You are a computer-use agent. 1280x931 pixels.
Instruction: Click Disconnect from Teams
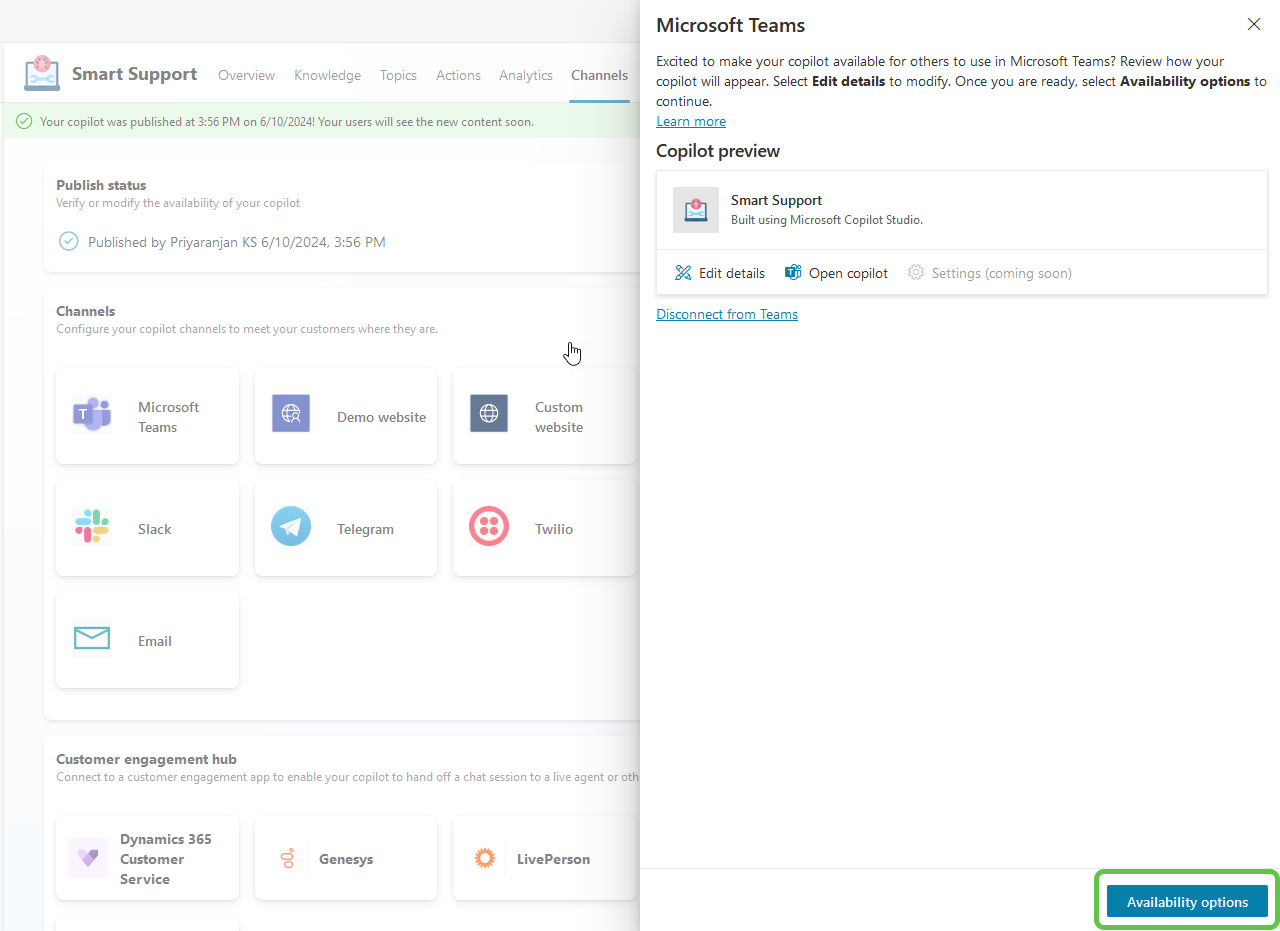coord(726,313)
